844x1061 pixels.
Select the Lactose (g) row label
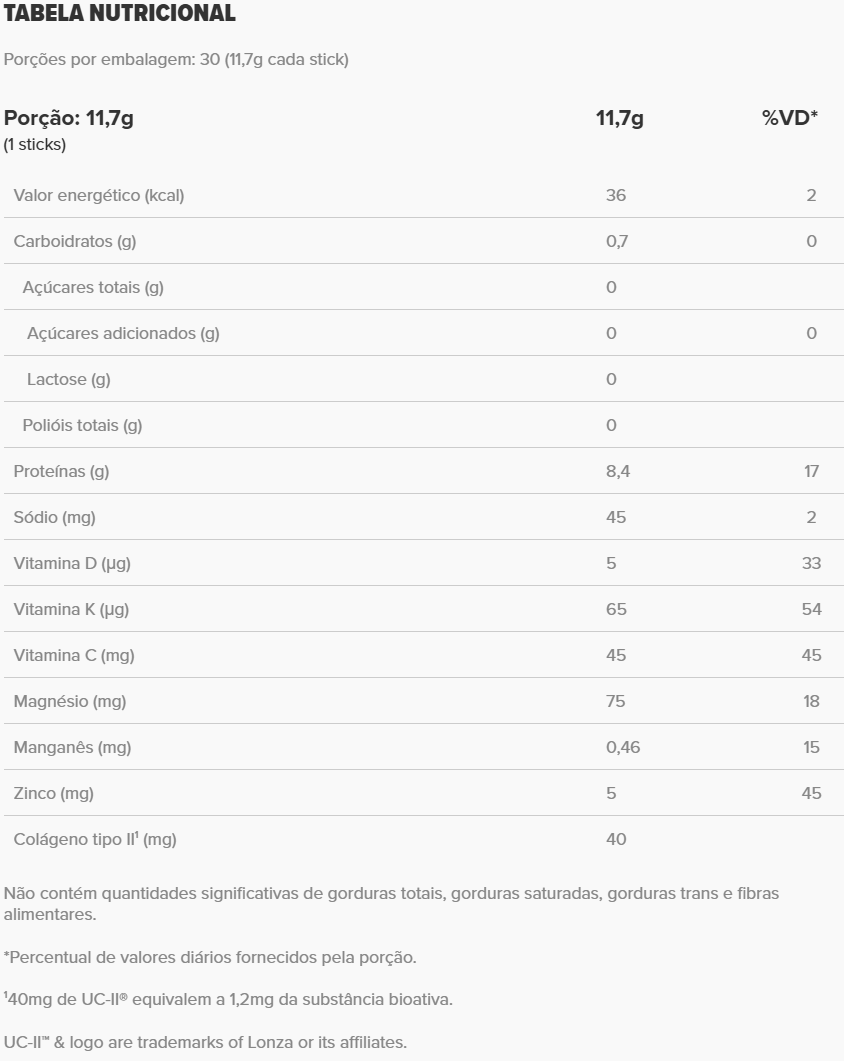pyautogui.click(x=69, y=379)
